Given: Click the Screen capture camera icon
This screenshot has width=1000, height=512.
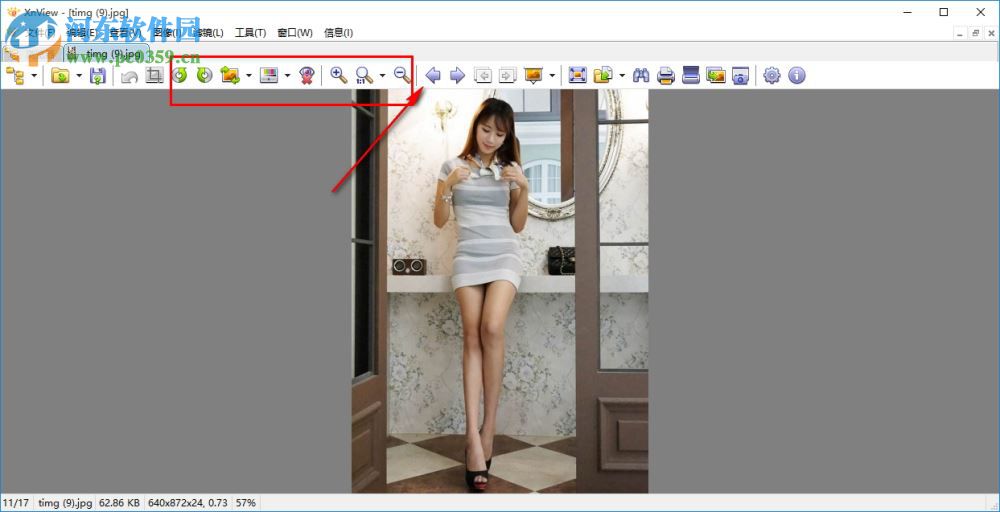Looking at the screenshot, I should point(740,76).
